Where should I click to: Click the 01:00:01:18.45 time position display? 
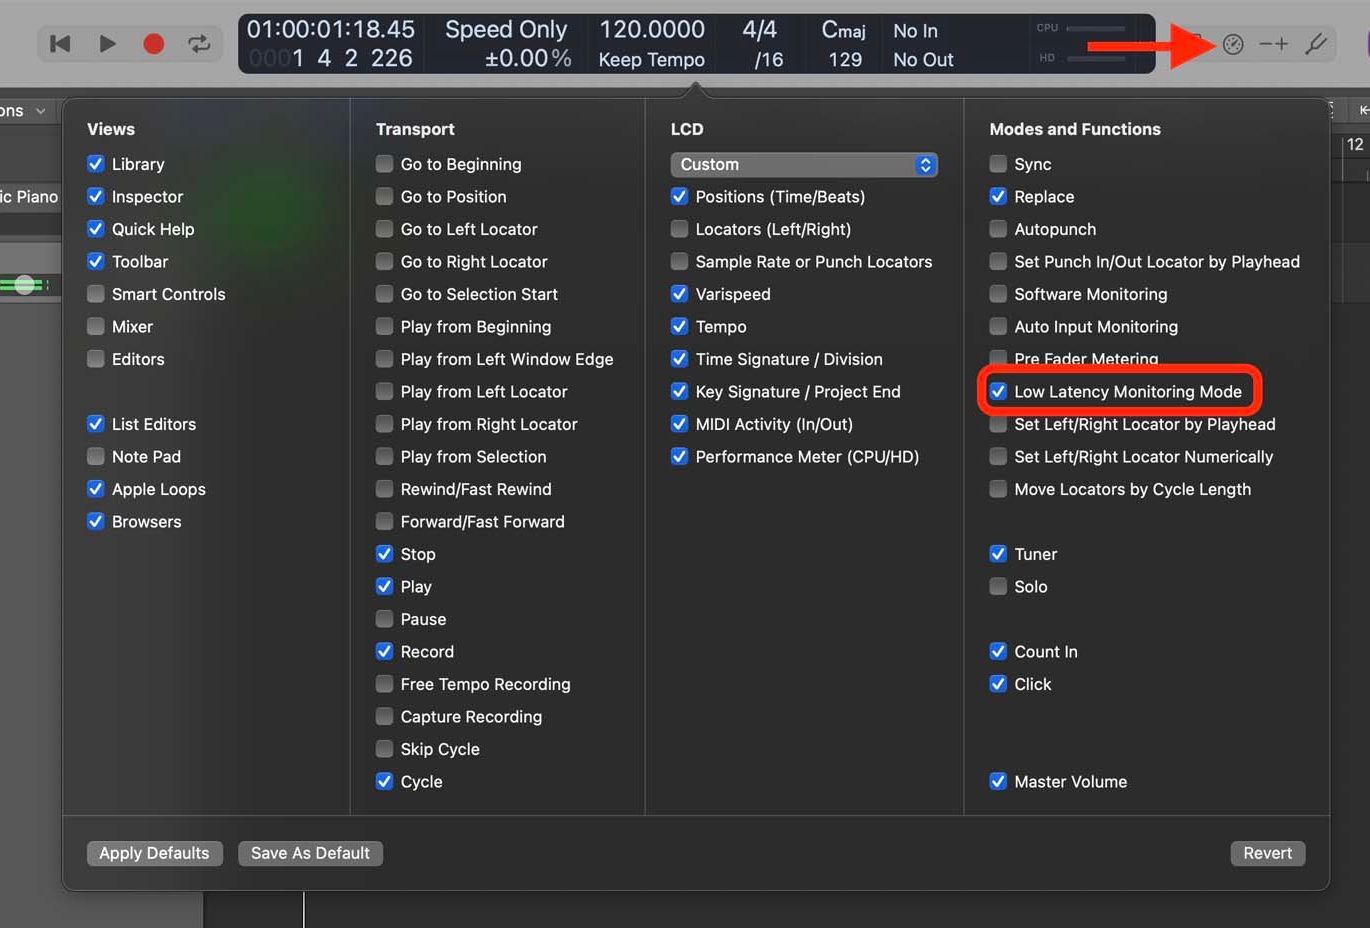click(x=330, y=29)
